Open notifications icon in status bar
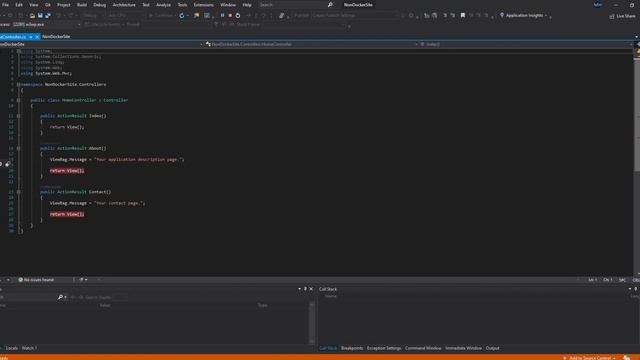Image resolution: width=640 pixels, height=360 pixels. pyautogui.click(x=627, y=358)
